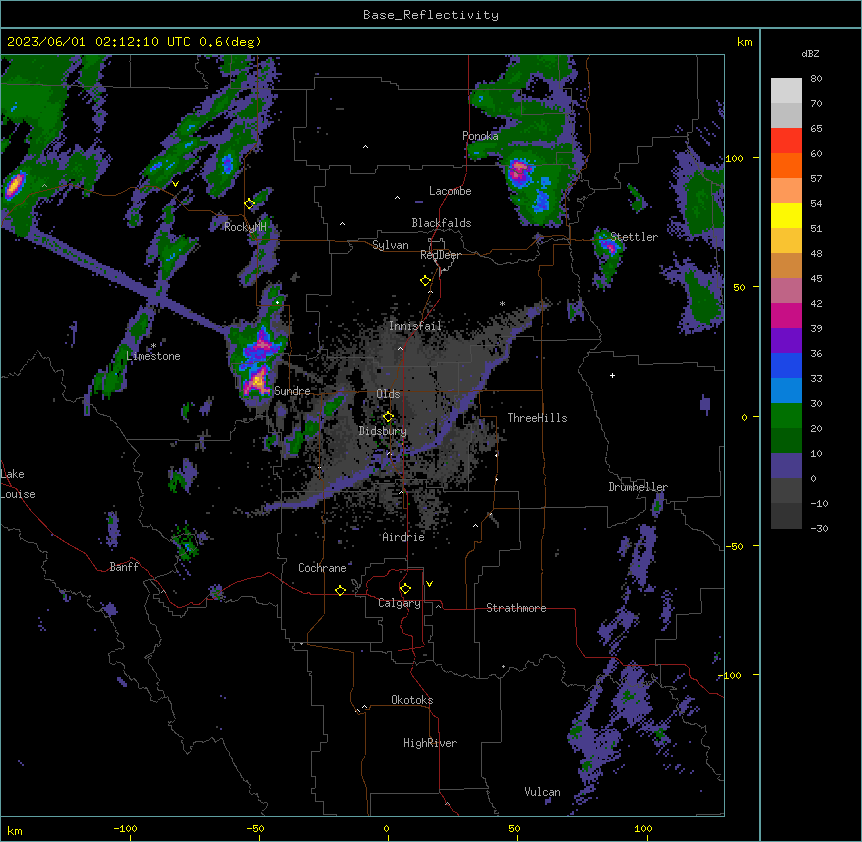Click the yellow V marker northeast of Calgary
The height and width of the screenshot is (842, 862).
click(x=429, y=584)
